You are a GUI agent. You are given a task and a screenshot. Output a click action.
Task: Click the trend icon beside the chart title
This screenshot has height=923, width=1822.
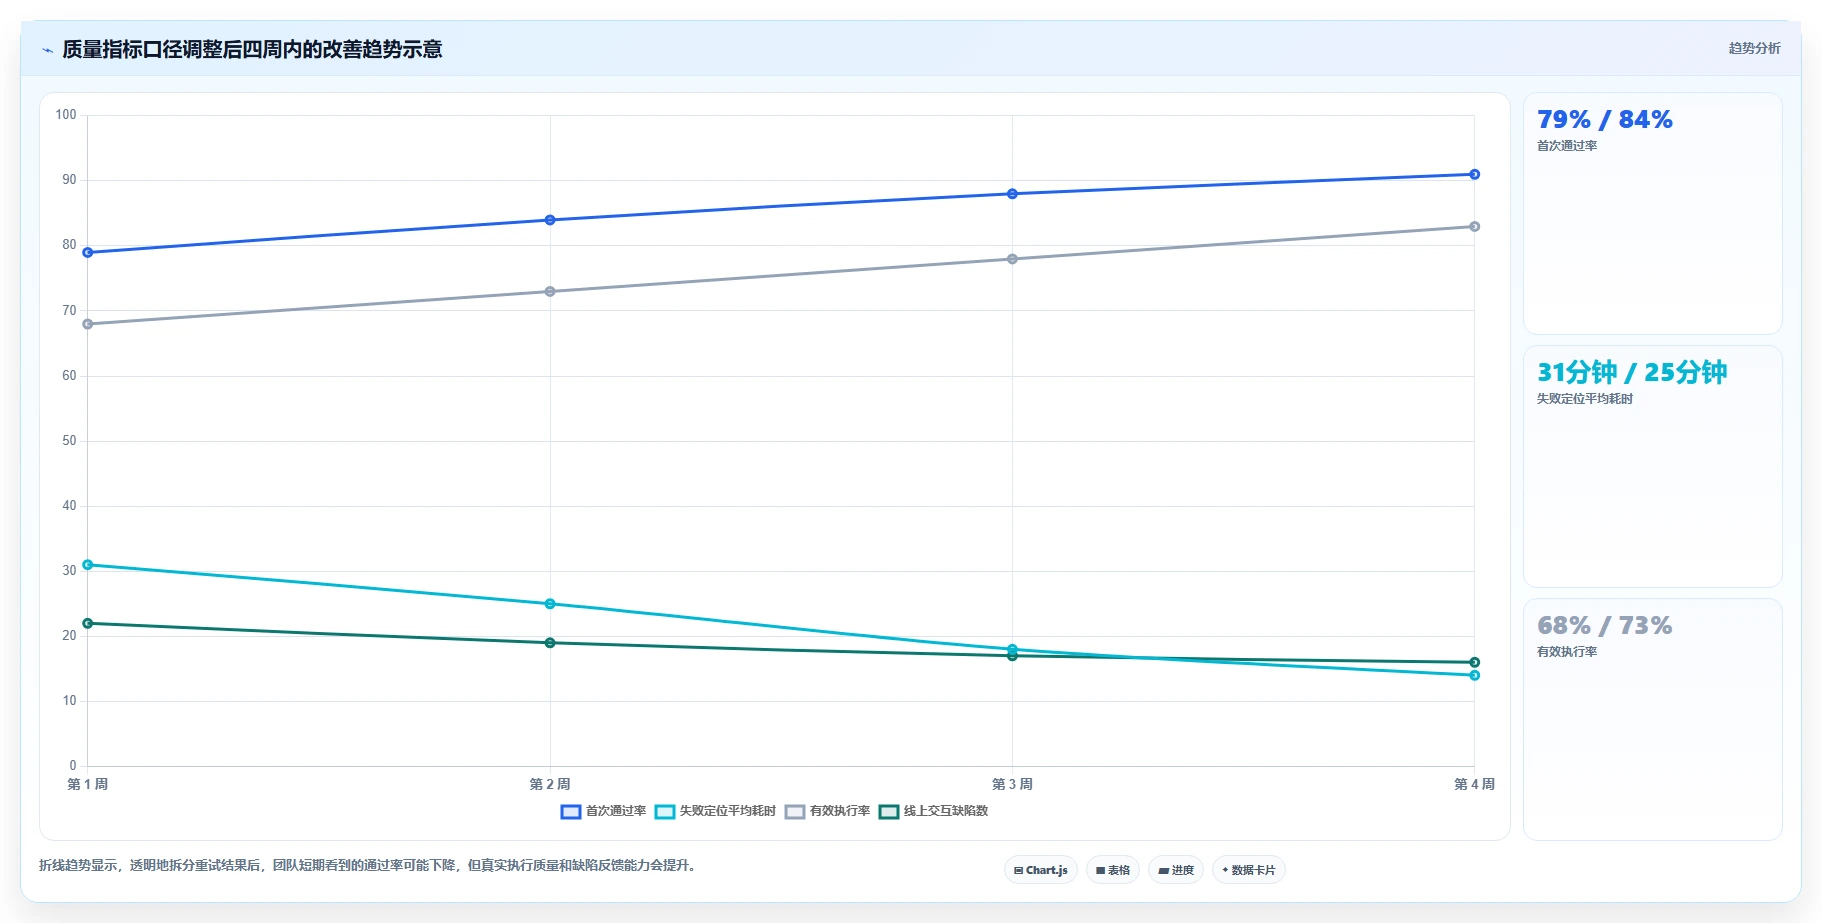47,50
